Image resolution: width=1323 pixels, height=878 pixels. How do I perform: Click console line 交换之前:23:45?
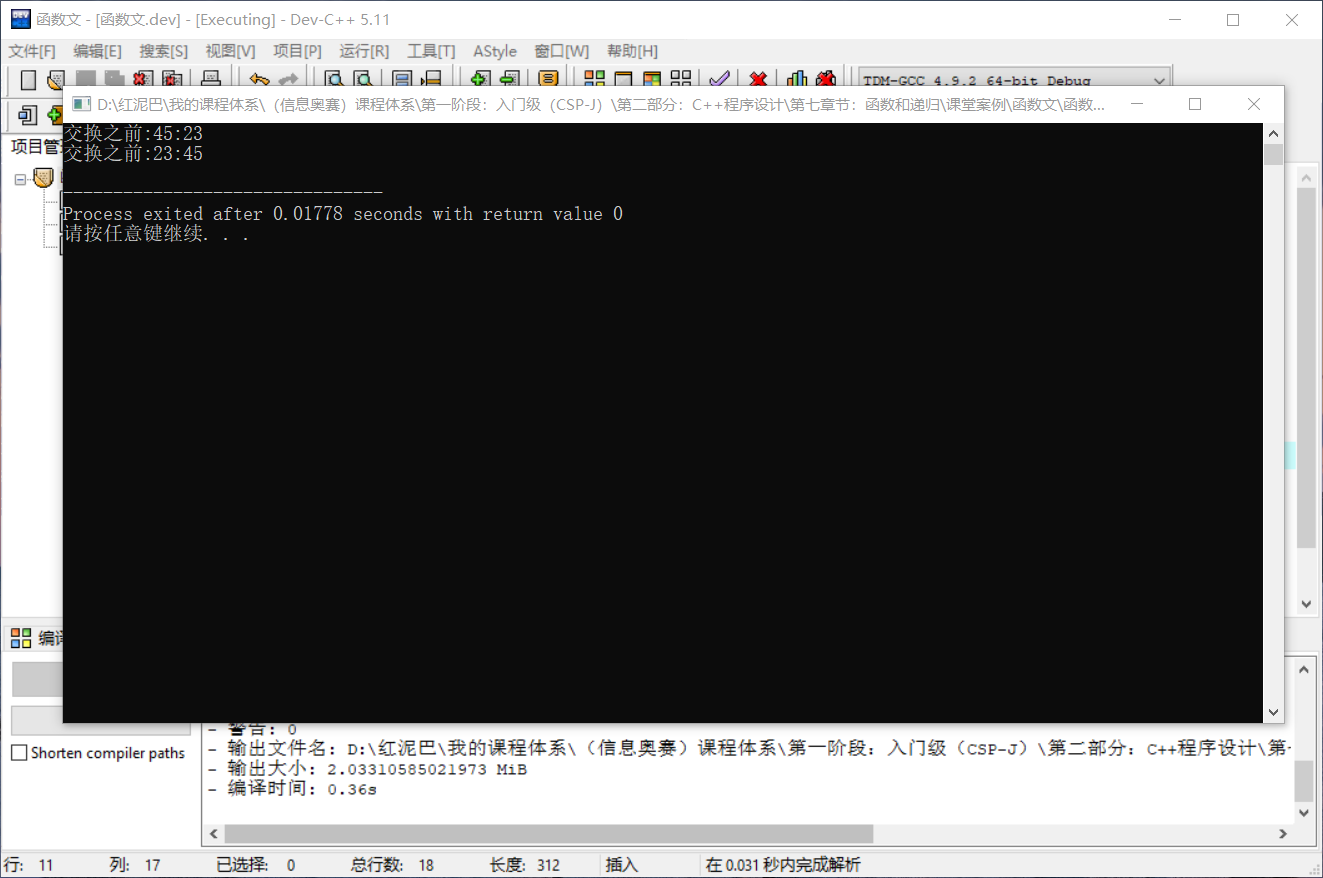[x=133, y=153]
